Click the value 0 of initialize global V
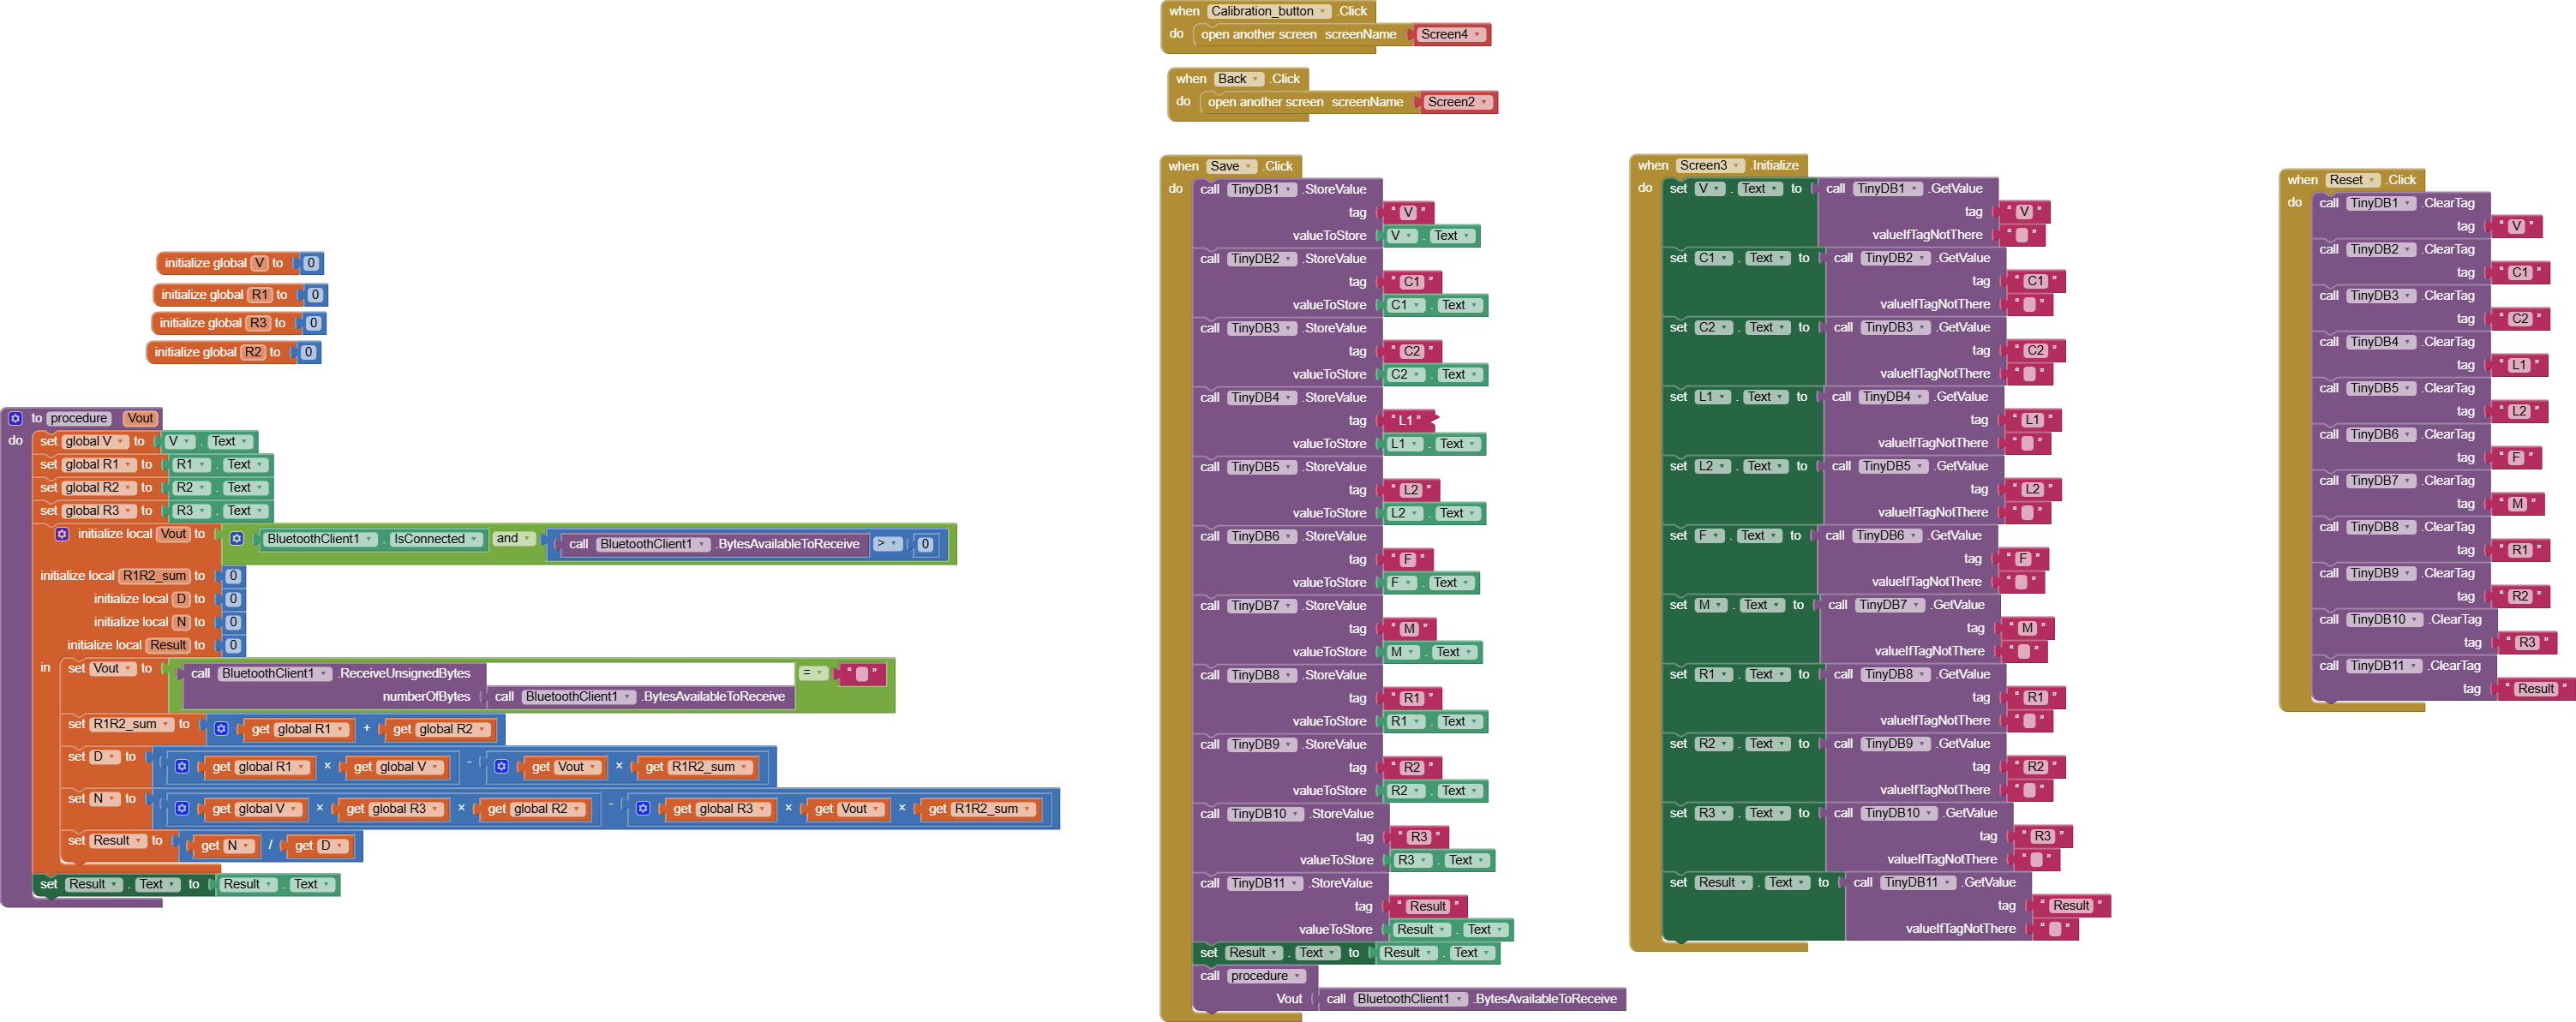This screenshot has height=1022, width=2576. tap(311, 263)
